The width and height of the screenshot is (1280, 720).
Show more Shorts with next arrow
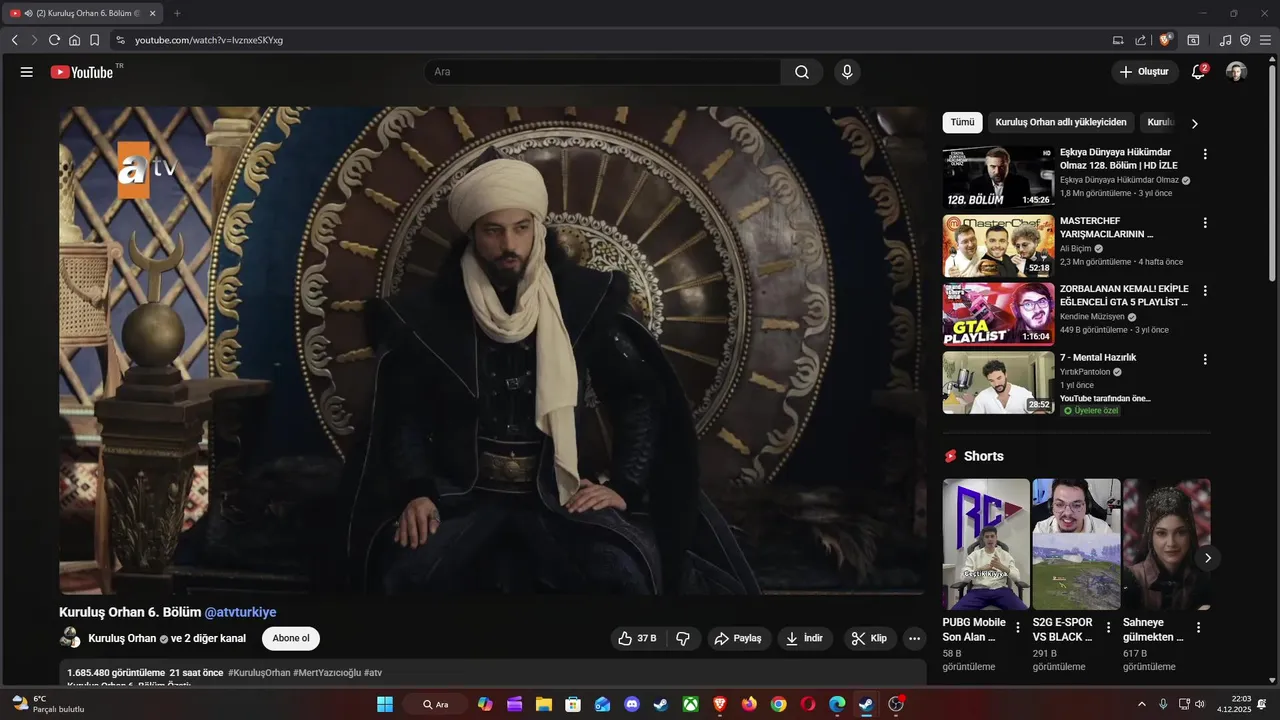tap(1207, 558)
